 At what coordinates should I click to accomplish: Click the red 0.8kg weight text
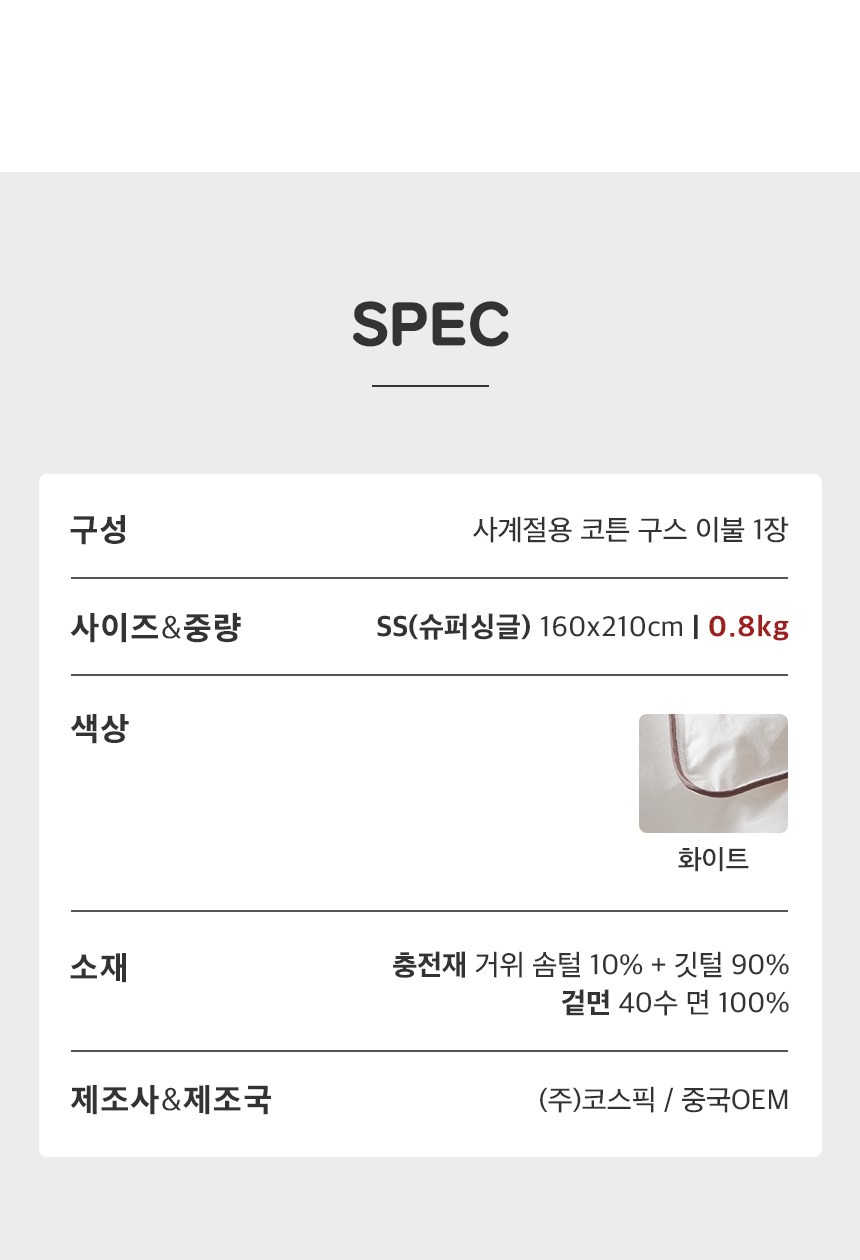(748, 628)
